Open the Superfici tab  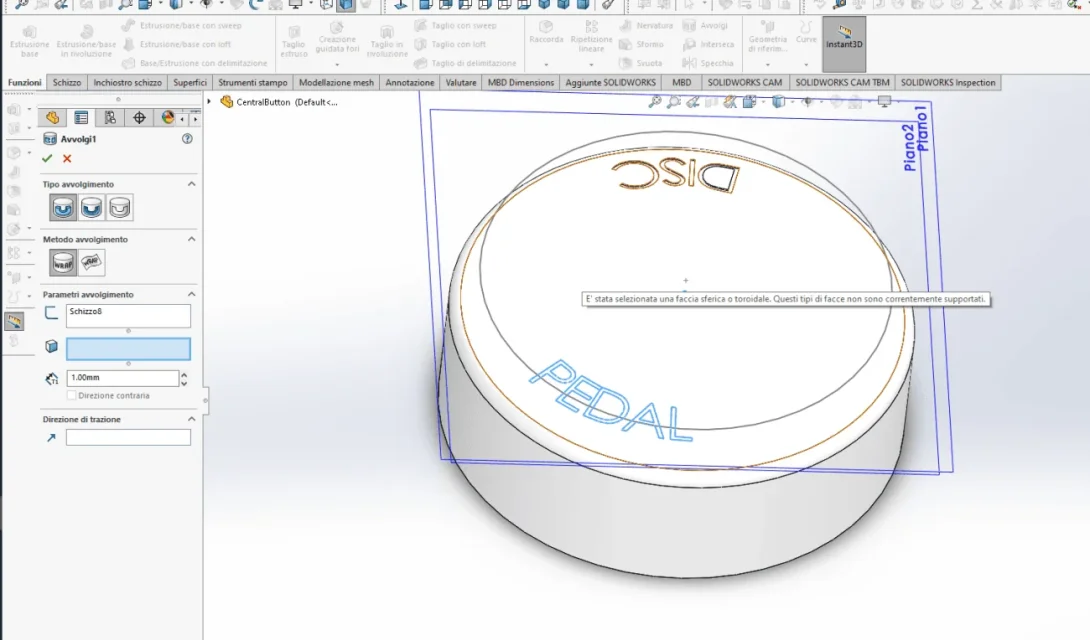190,83
